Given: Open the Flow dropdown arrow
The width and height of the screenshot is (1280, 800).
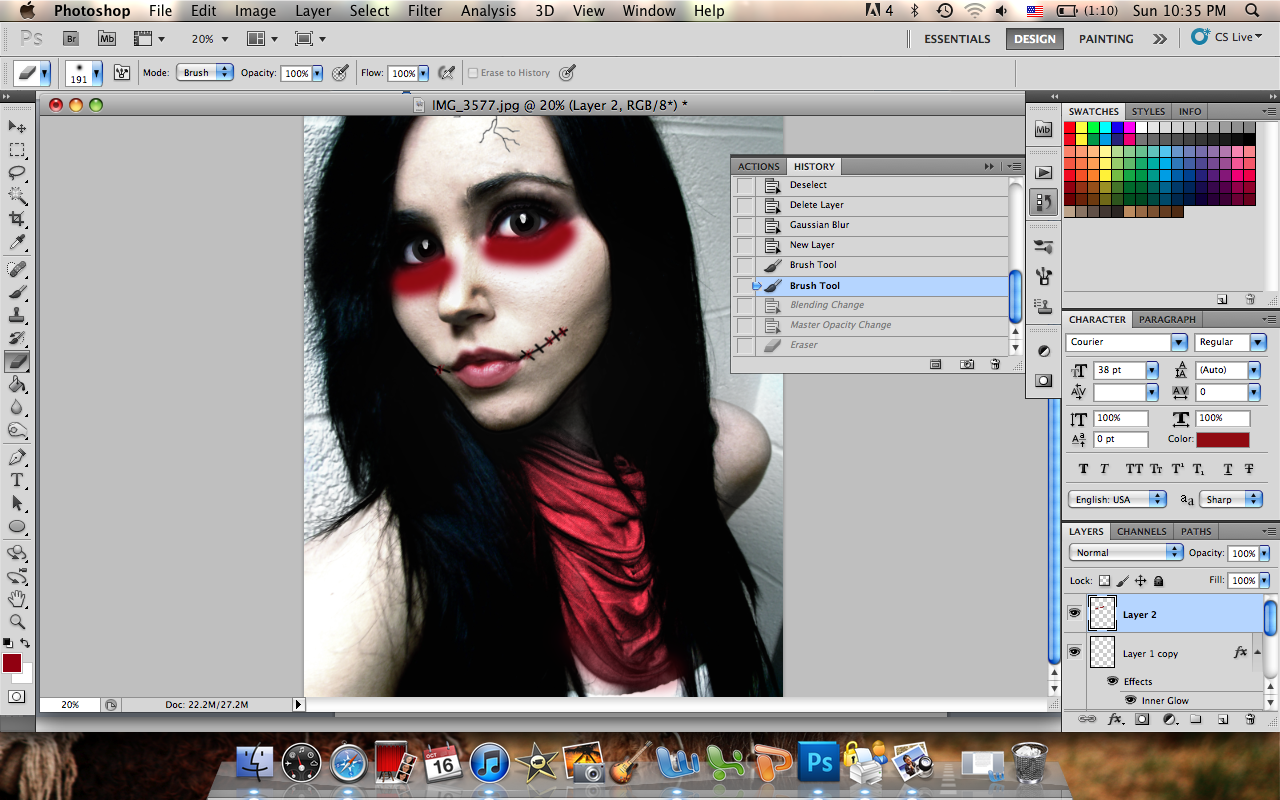Looking at the screenshot, I should pos(423,73).
